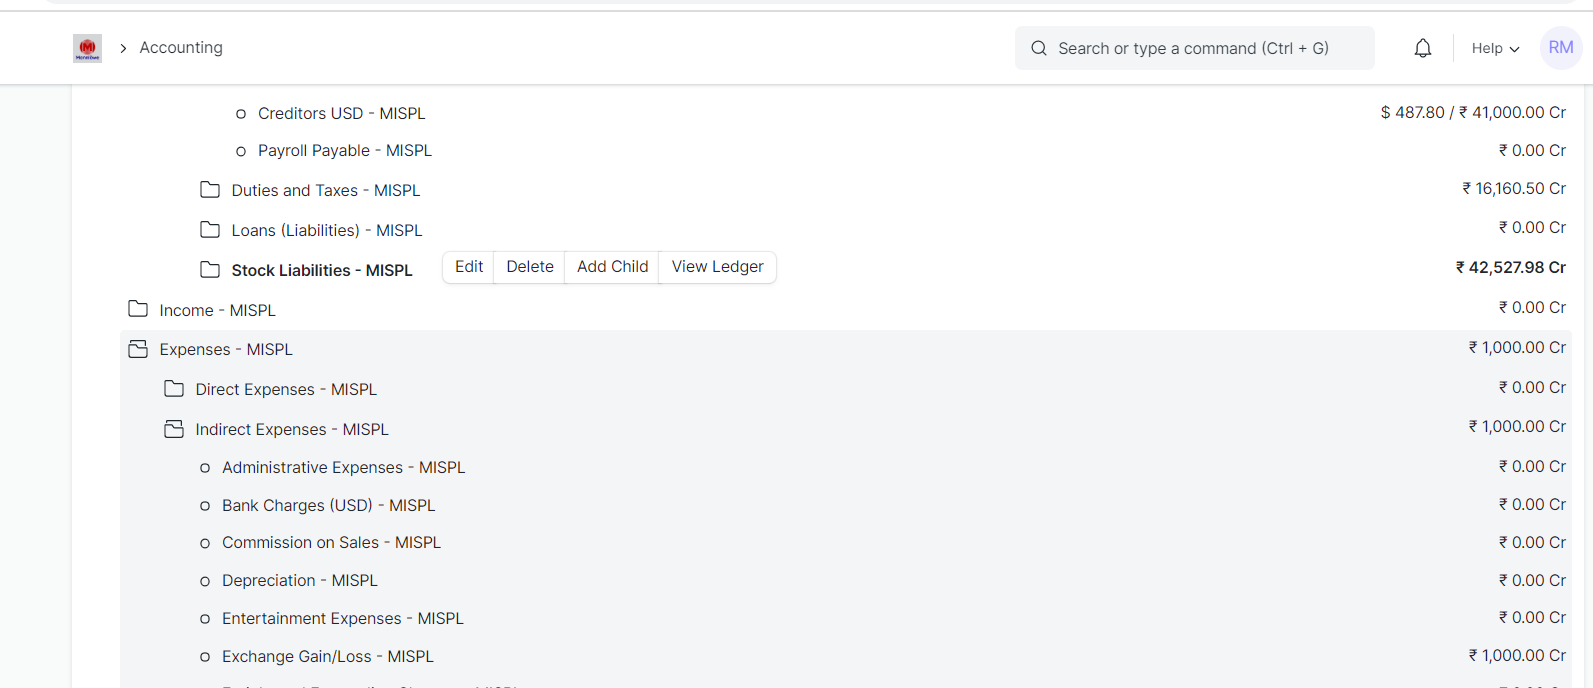The height and width of the screenshot is (688, 1593).
Task: Select Payroll Payable - MISPL account
Action: coord(345,151)
